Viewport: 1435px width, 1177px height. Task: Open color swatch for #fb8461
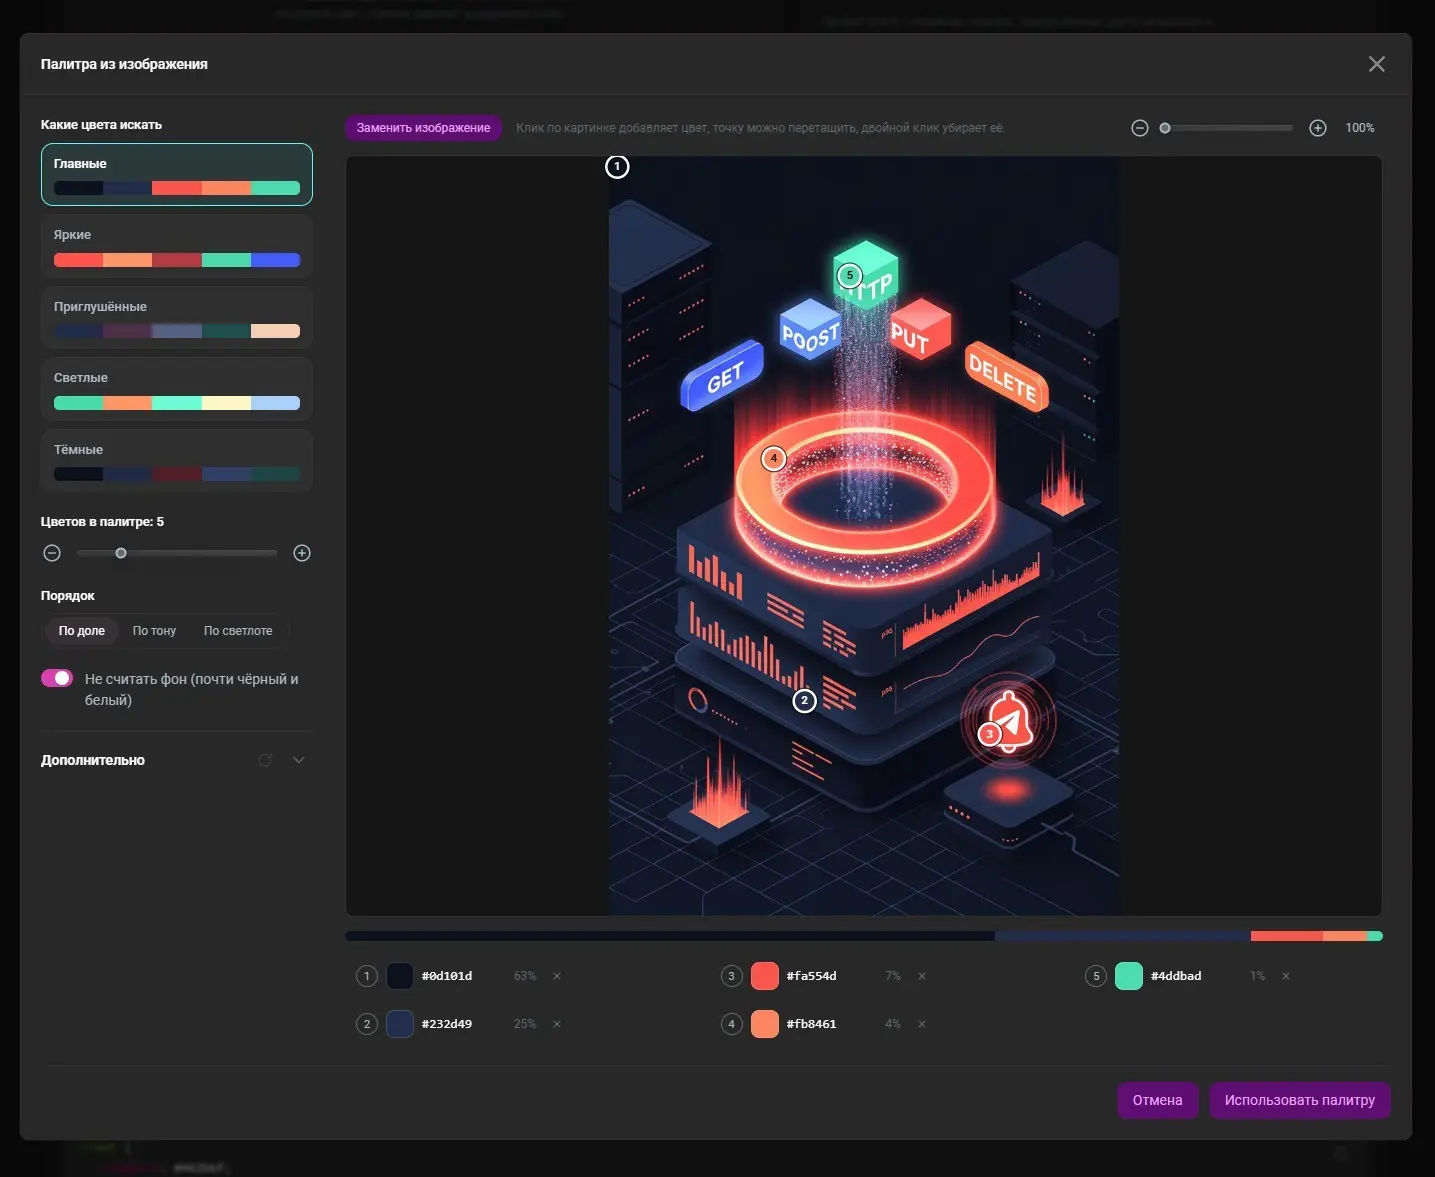click(765, 1024)
